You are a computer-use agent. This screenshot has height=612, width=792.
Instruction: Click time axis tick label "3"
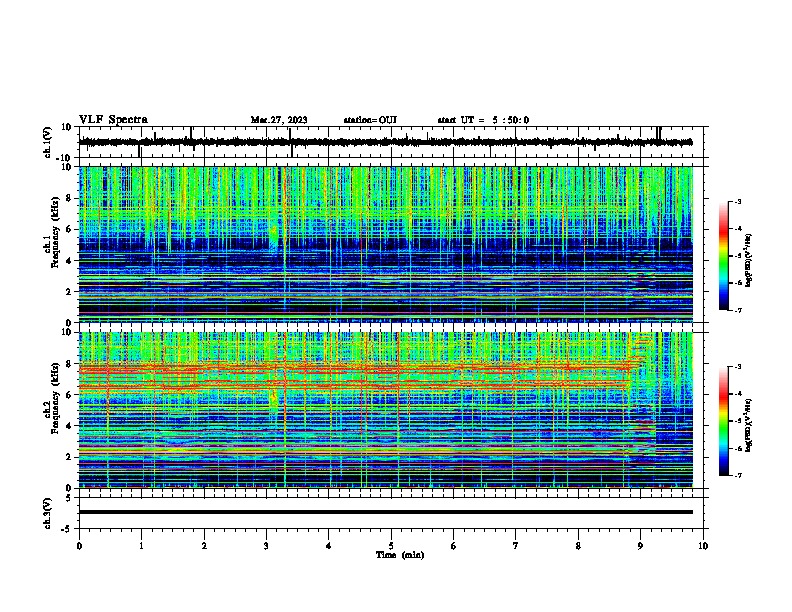click(x=266, y=546)
